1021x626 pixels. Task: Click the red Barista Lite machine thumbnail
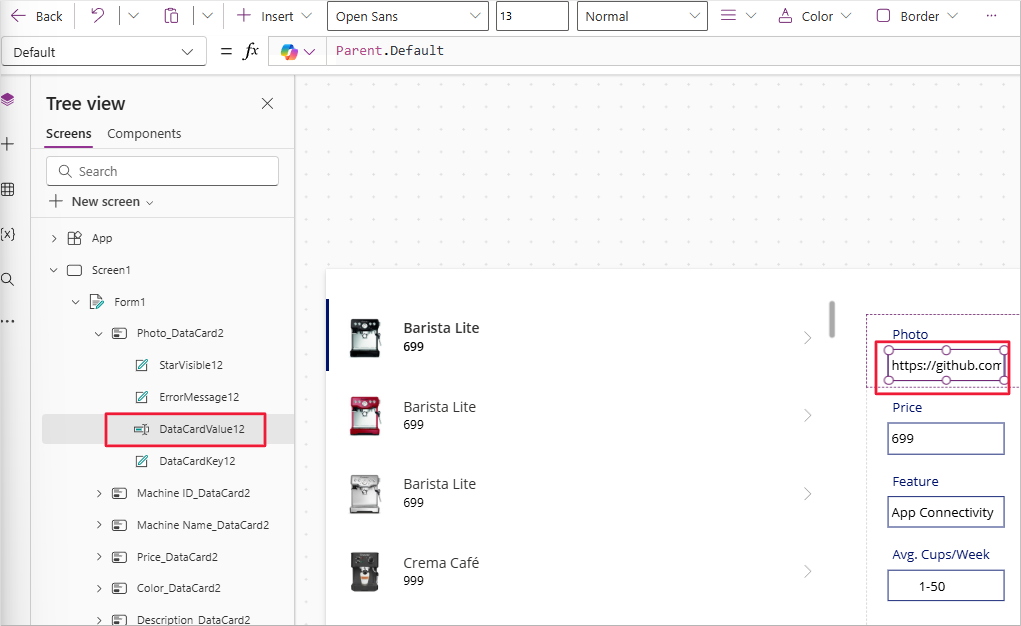pyautogui.click(x=365, y=416)
